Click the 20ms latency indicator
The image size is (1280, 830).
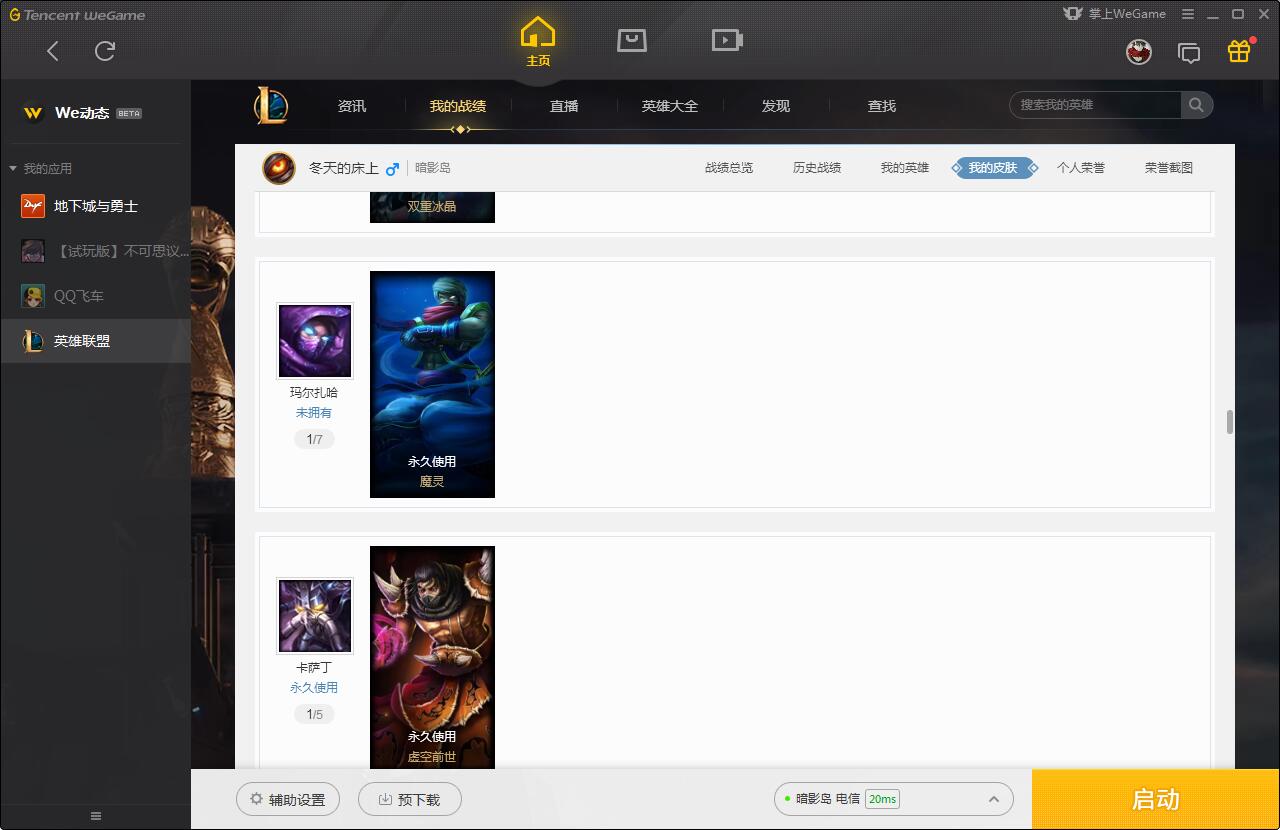click(882, 799)
